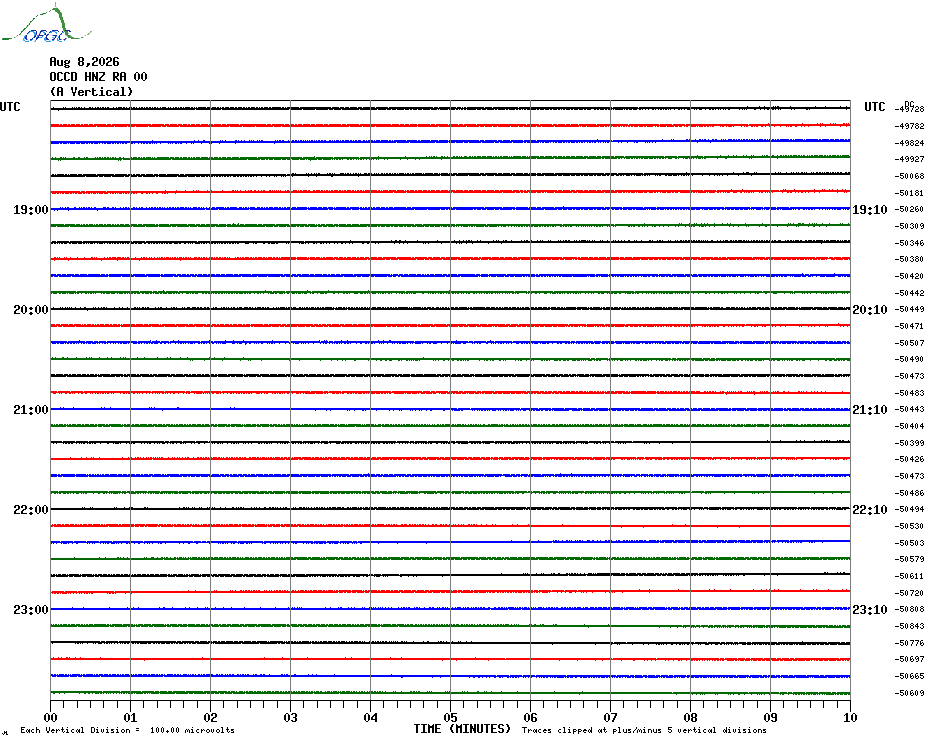Screen dimensions: 930x744
Task: Click the '22:00' time label
Action: [31, 510]
